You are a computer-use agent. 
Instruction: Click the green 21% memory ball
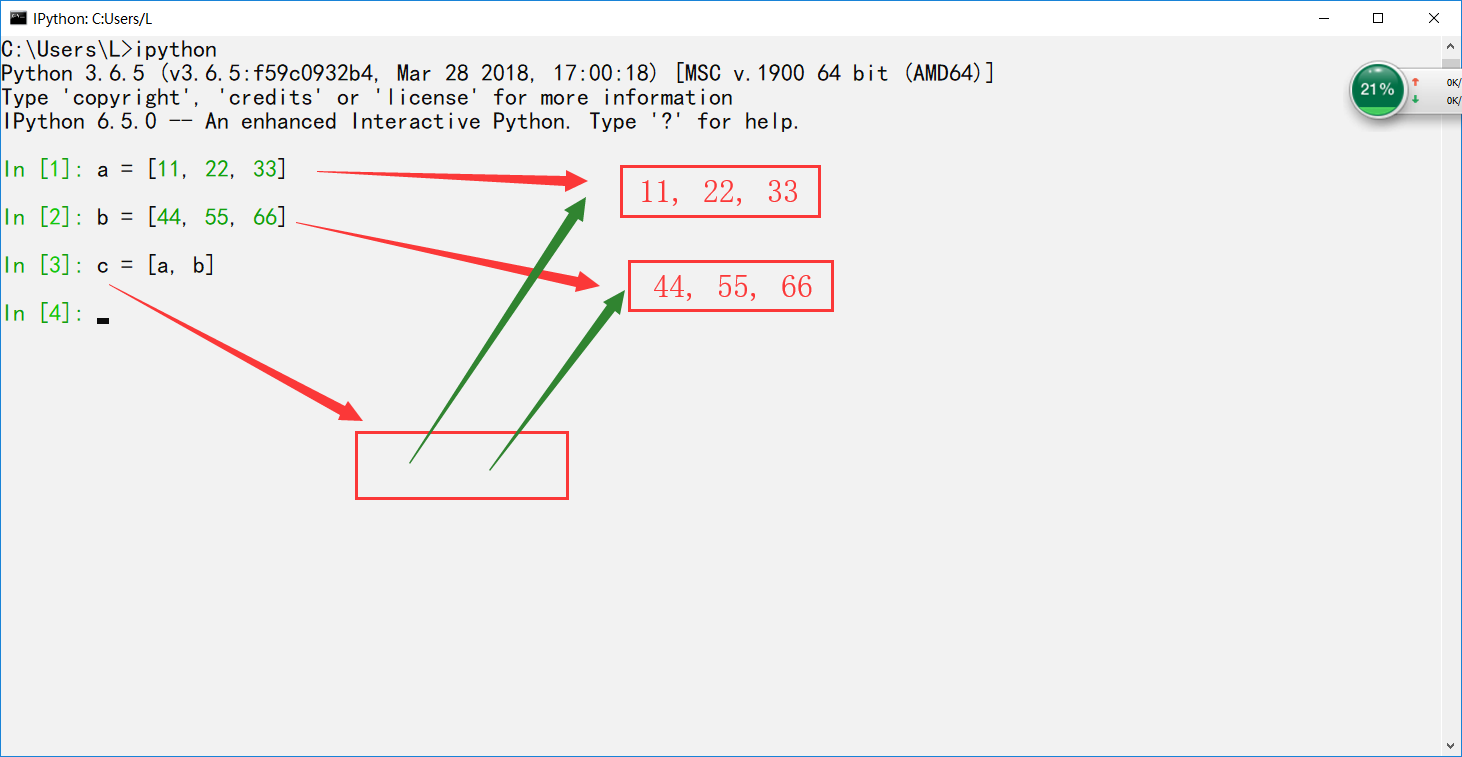(x=1377, y=90)
